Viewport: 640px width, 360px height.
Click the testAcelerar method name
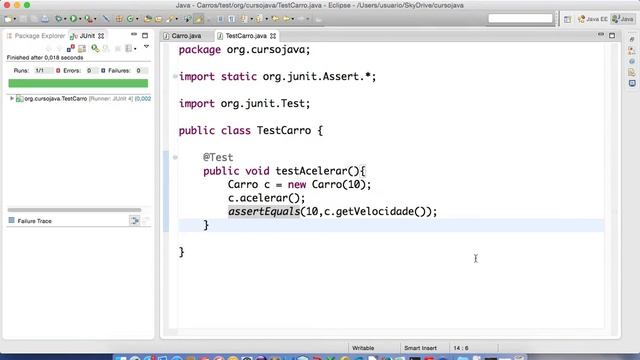click(311, 171)
